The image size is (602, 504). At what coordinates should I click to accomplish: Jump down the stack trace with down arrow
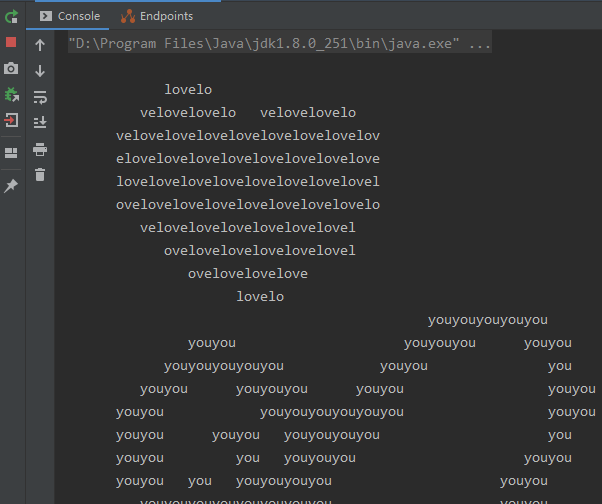[x=40, y=71]
